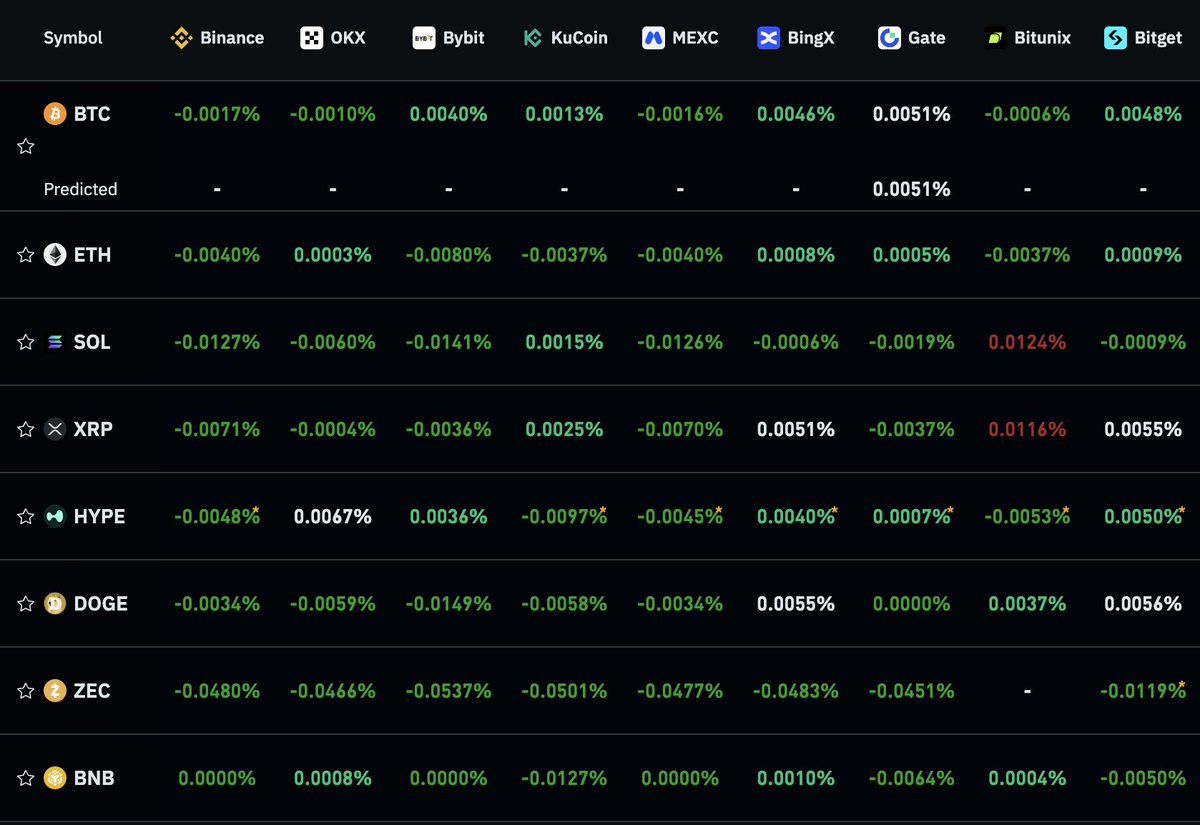Viewport: 1200px width, 825px height.
Task: Select SOL Bybit rate -0.0141%
Action: [448, 342]
